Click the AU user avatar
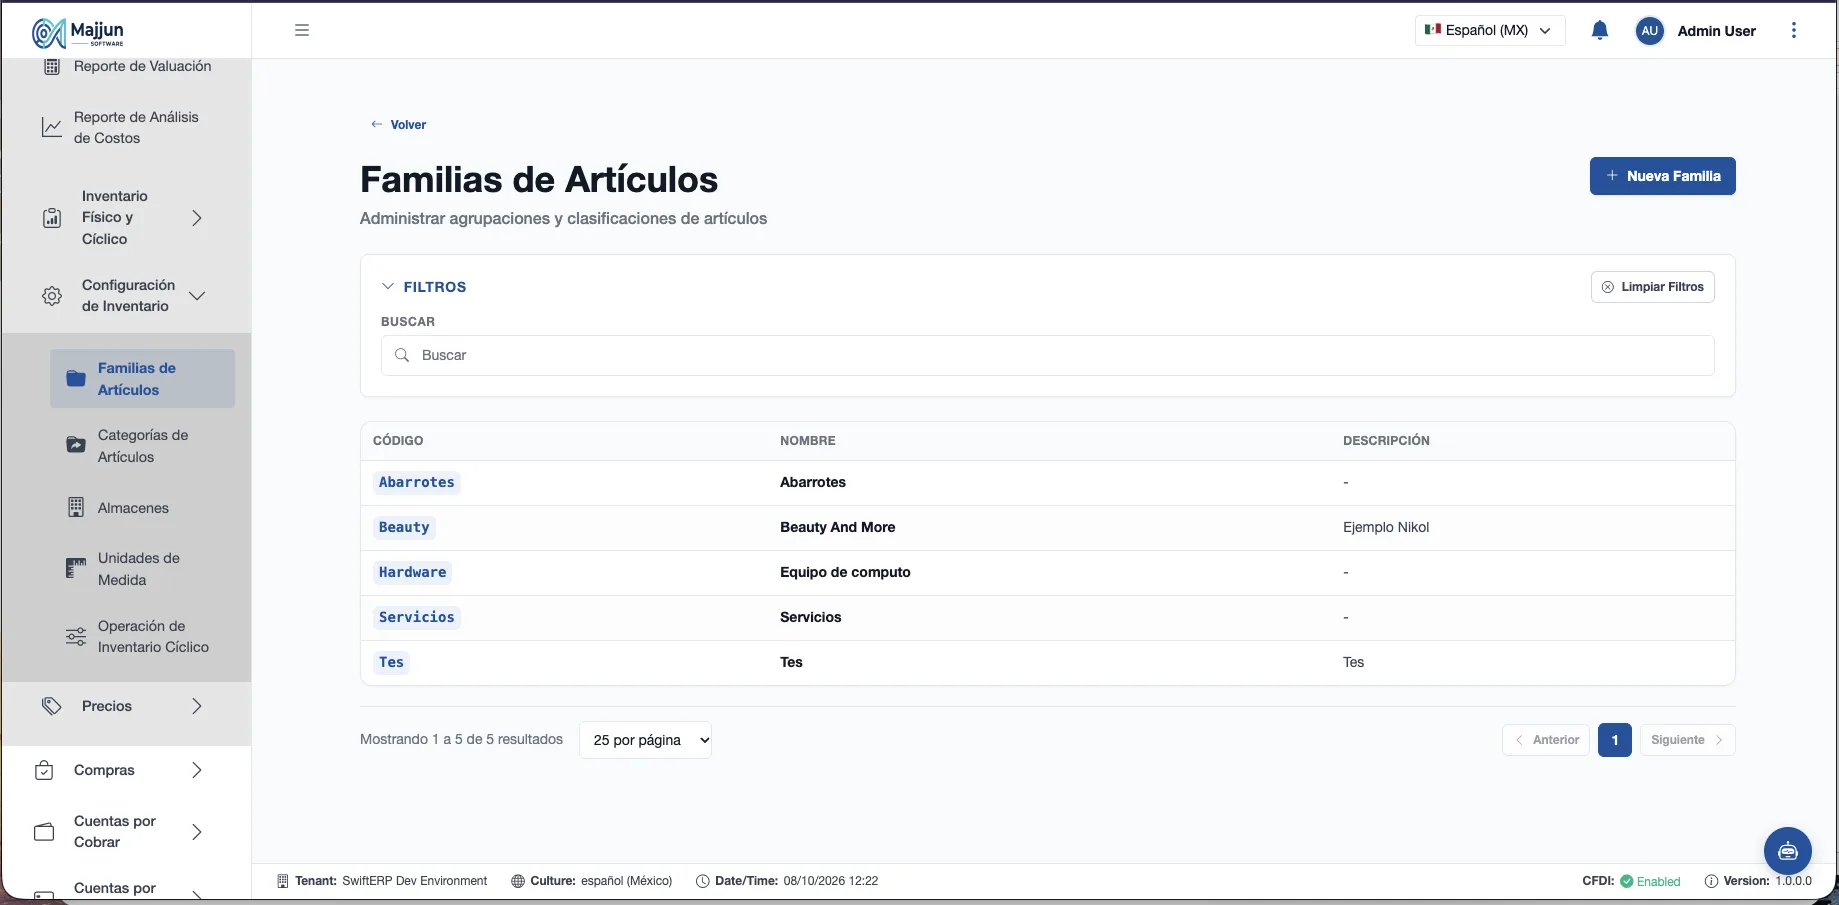1839x905 pixels. [1650, 31]
